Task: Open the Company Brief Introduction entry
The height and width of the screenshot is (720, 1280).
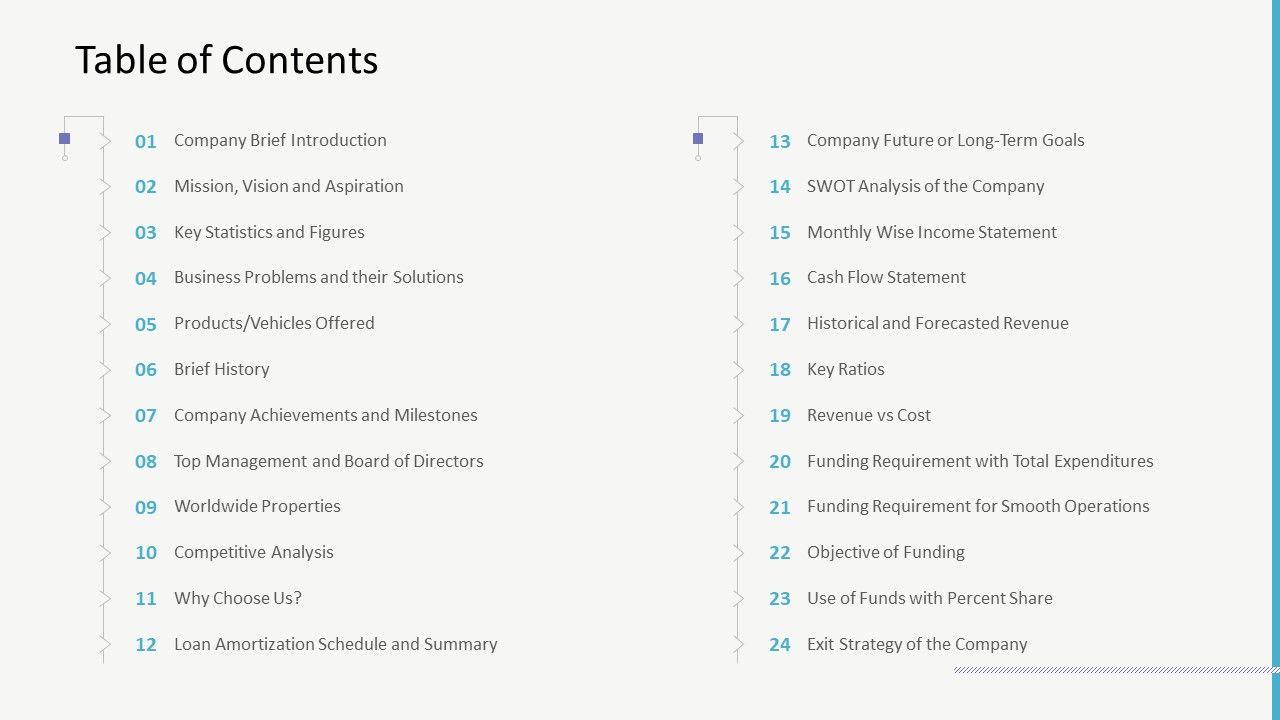Action: [280, 140]
